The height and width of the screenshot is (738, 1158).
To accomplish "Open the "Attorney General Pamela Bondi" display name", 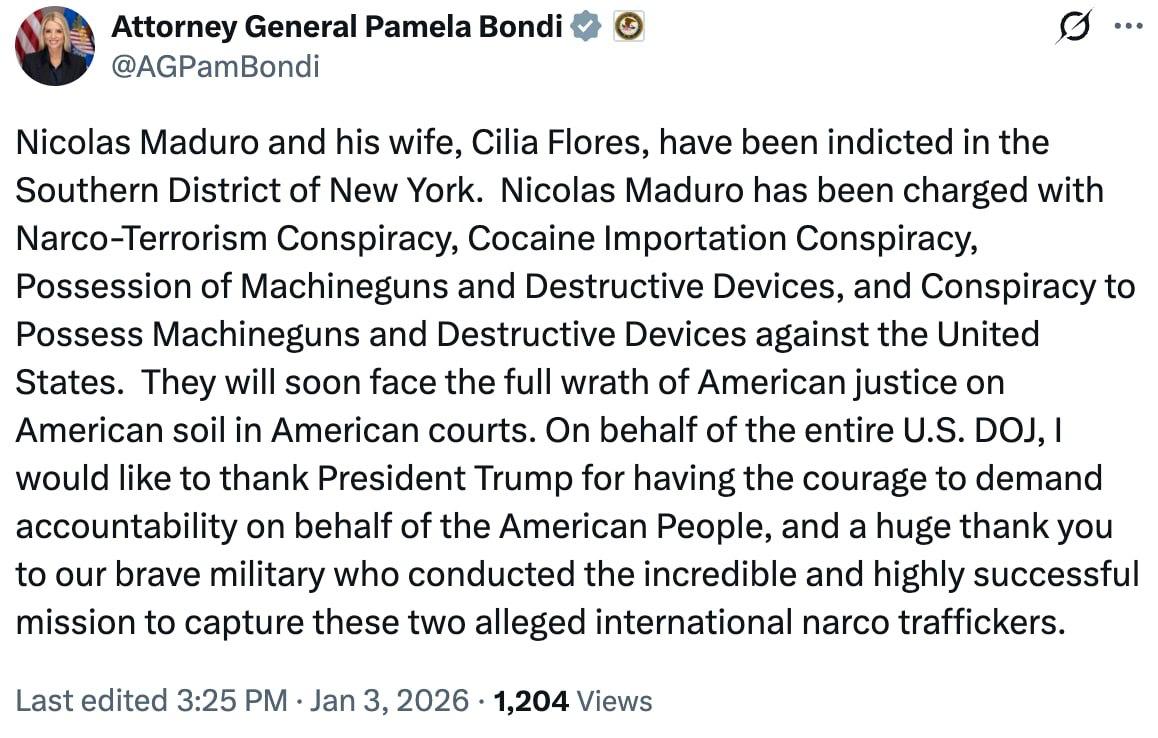I will (x=336, y=27).
